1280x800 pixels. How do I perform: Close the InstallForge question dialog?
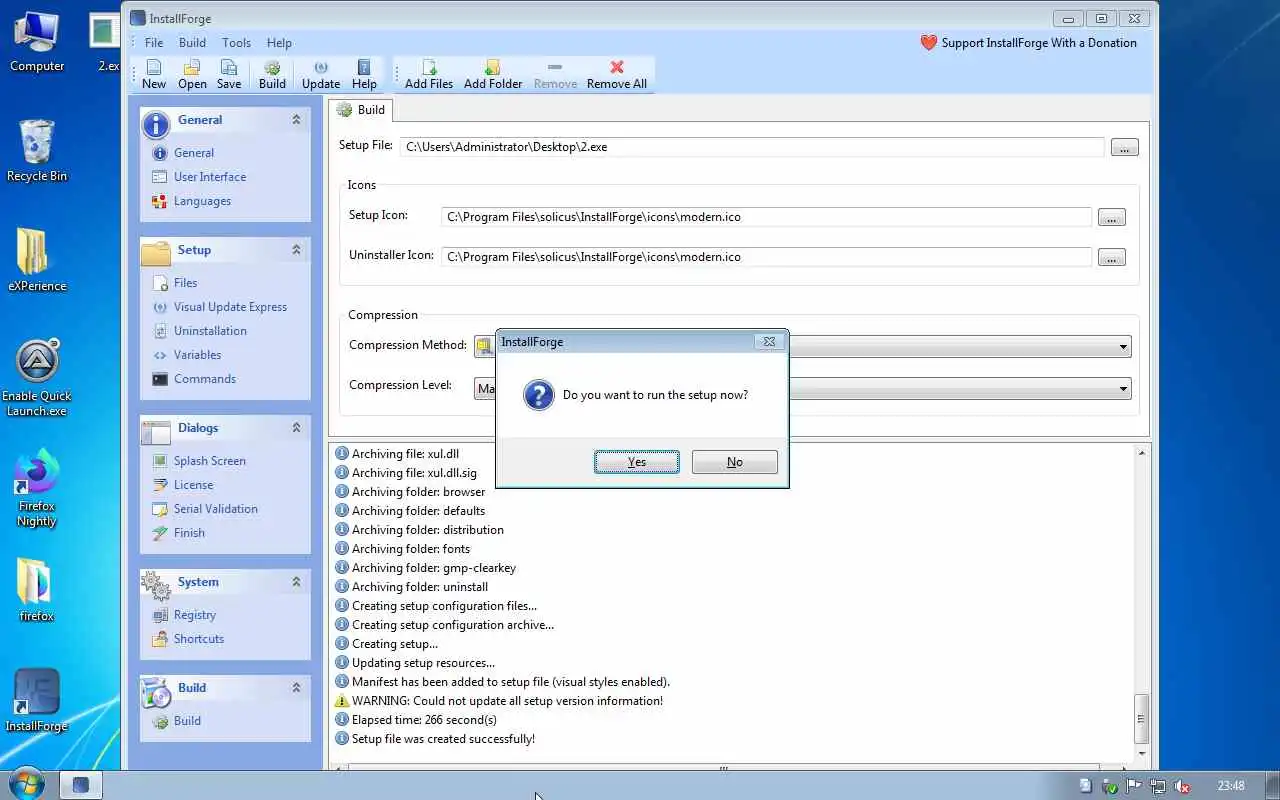(769, 342)
